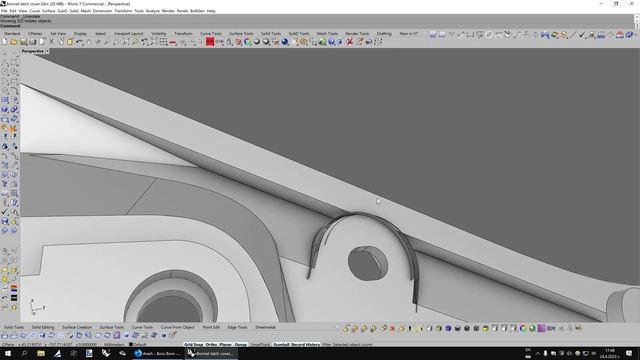Click the red minus line icon
Image resolution: width=640 pixels, height=360 pixels.
[173, 42]
